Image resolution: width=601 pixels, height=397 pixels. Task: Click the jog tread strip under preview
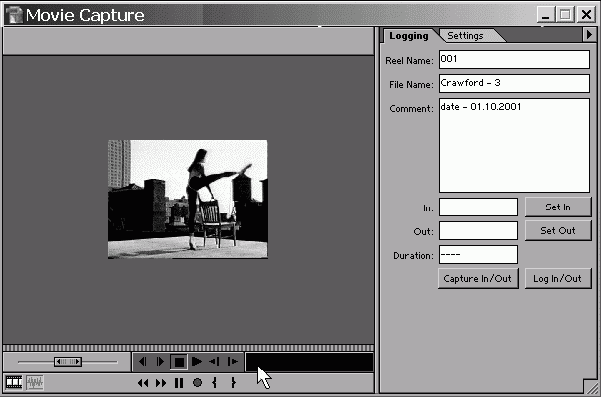pyautogui.click(x=188, y=348)
